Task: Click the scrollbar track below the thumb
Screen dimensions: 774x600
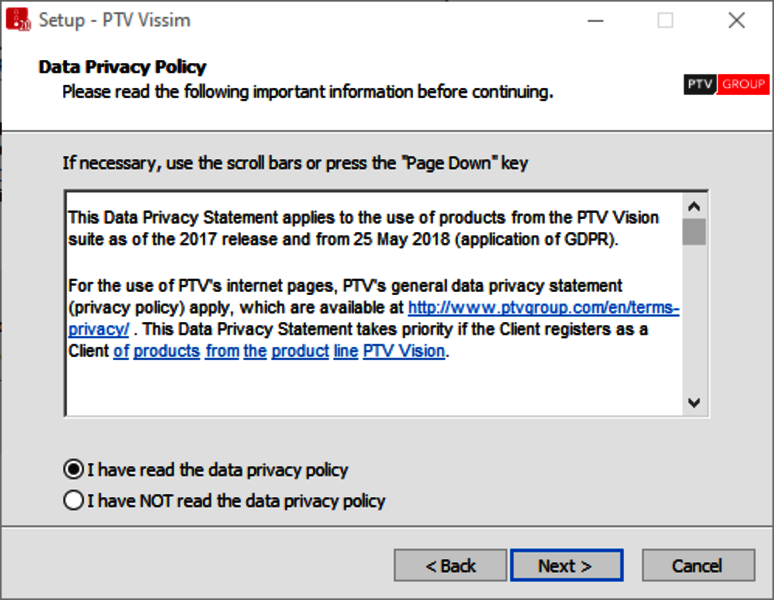Action: point(694,320)
